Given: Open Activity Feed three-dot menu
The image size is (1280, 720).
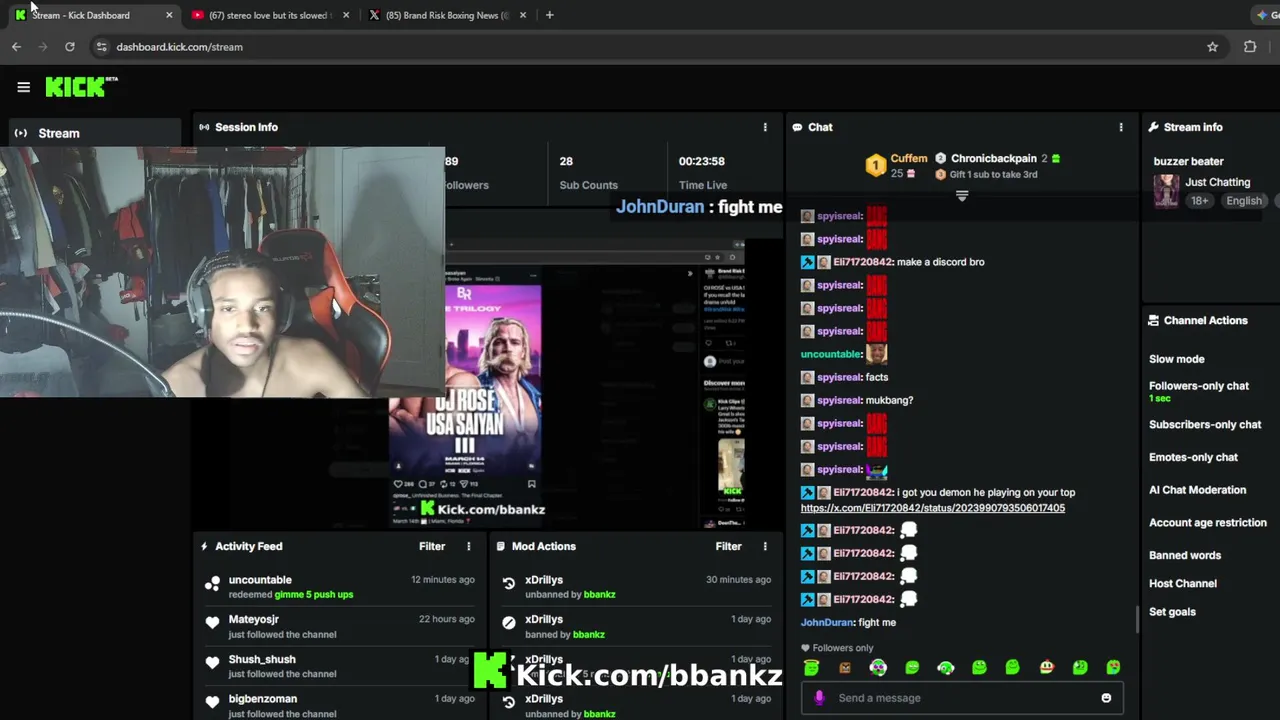Looking at the screenshot, I should coord(468,546).
